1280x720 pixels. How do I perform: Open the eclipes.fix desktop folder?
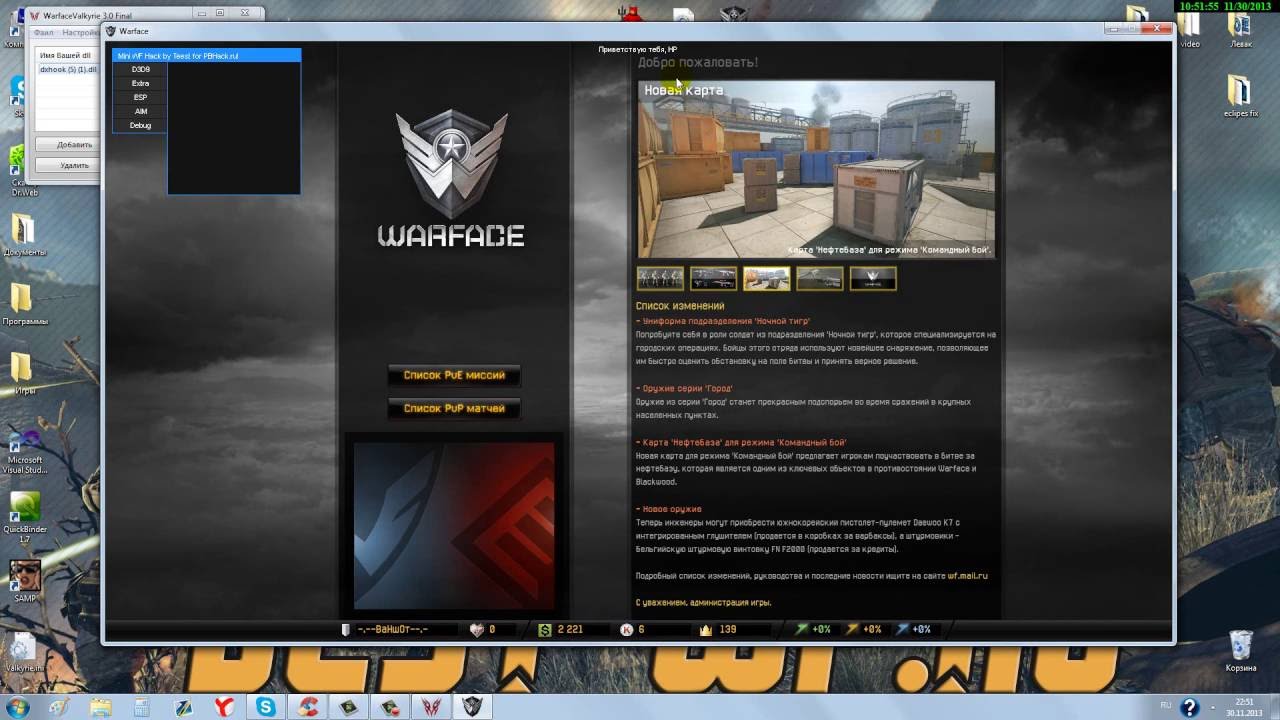pyautogui.click(x=1240, y=97)
